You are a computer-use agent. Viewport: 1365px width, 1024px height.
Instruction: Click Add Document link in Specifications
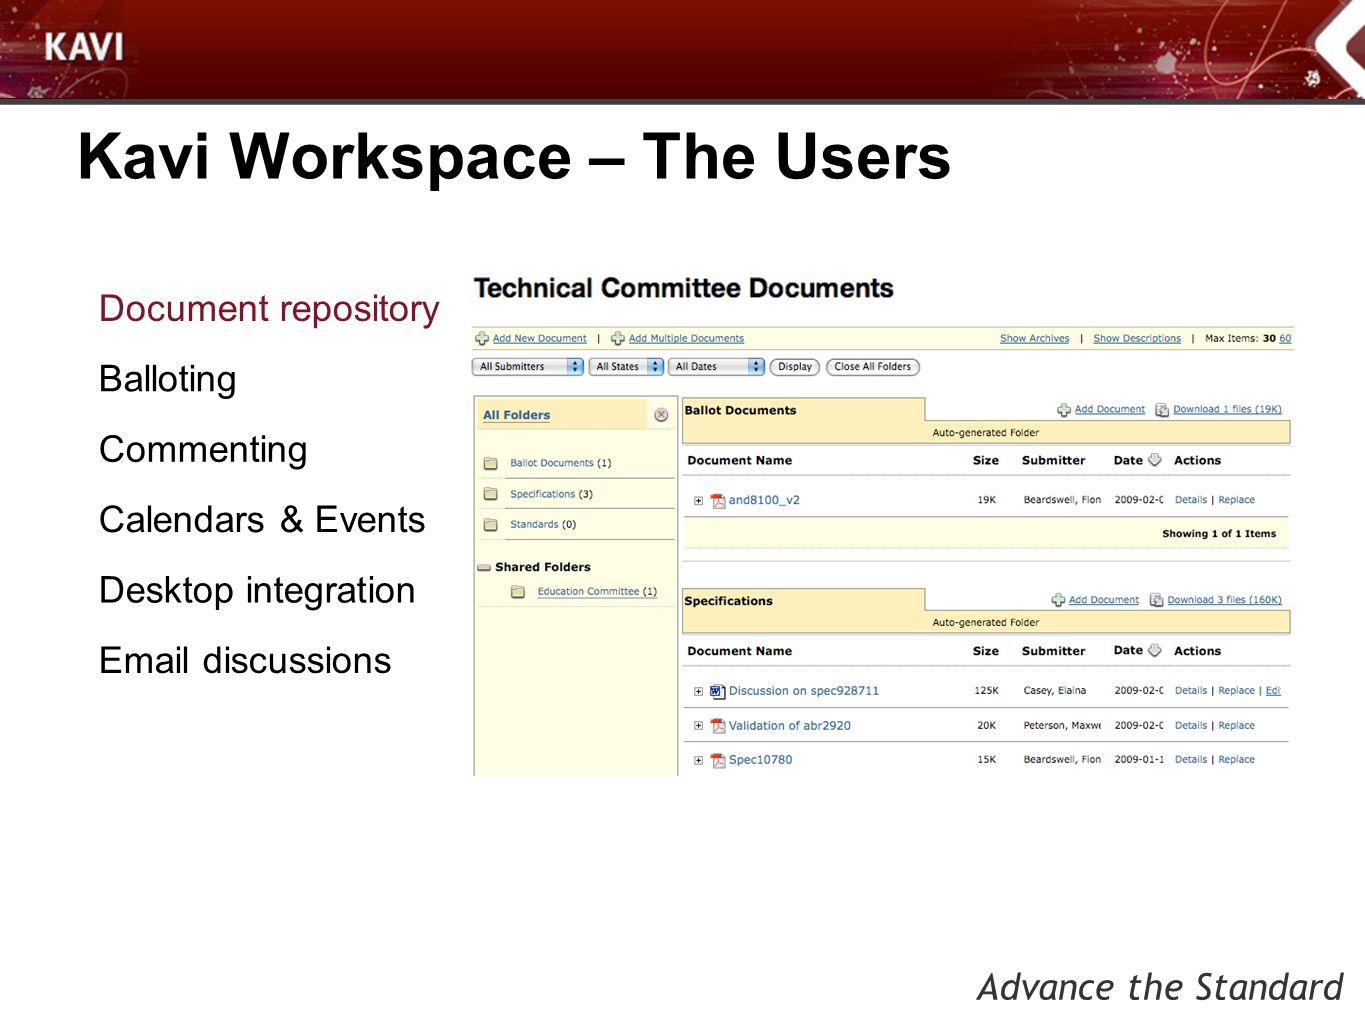pos(1104,600)
